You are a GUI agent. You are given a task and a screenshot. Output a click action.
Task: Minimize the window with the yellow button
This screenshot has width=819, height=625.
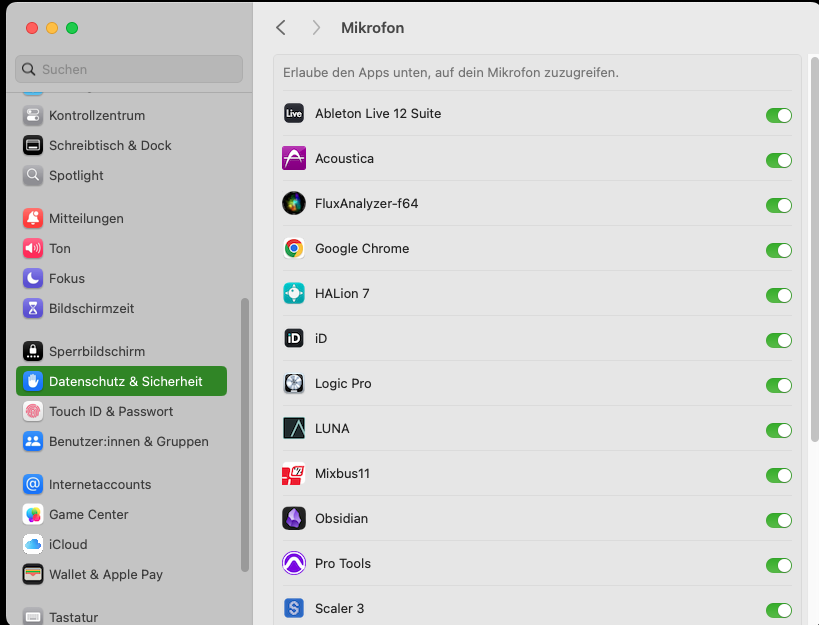52,28
